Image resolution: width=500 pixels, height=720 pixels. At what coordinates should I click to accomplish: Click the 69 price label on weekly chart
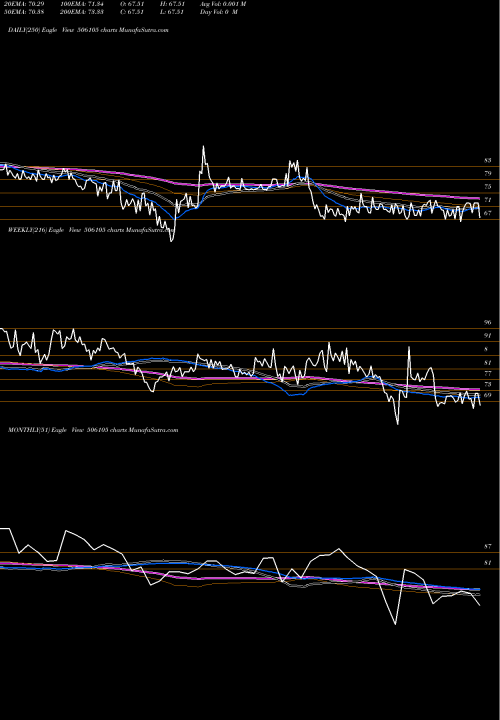(x=488, y=395)
